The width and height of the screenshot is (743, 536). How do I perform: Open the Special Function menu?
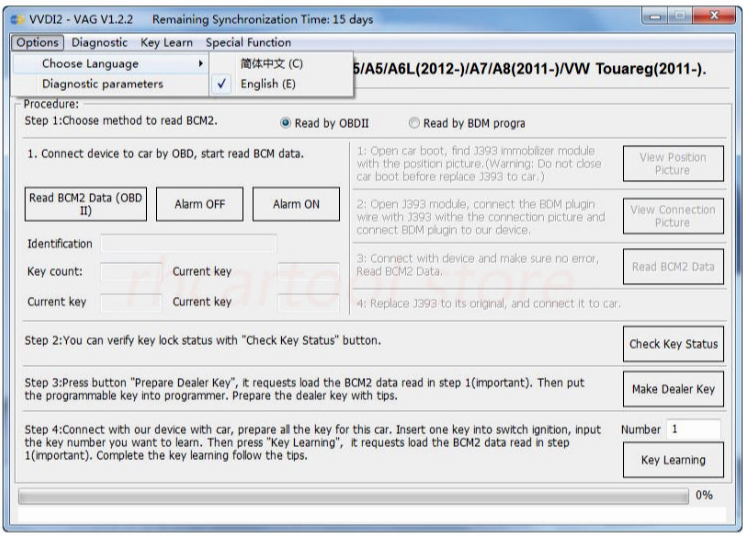pos(248,43)
